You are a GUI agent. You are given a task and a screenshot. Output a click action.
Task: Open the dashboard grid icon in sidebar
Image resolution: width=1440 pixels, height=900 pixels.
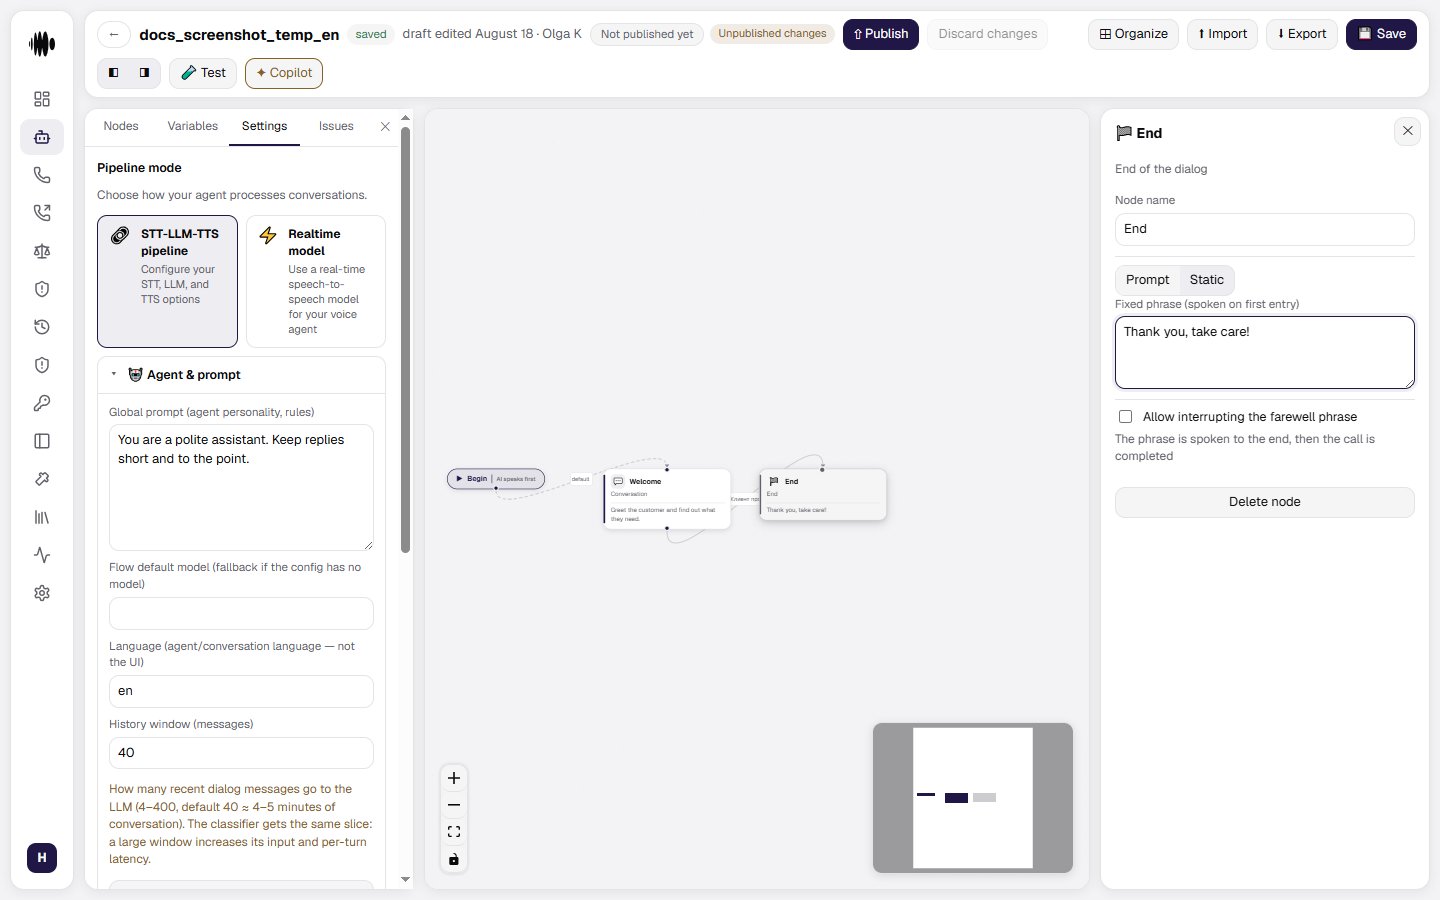(x=42, y=99)
